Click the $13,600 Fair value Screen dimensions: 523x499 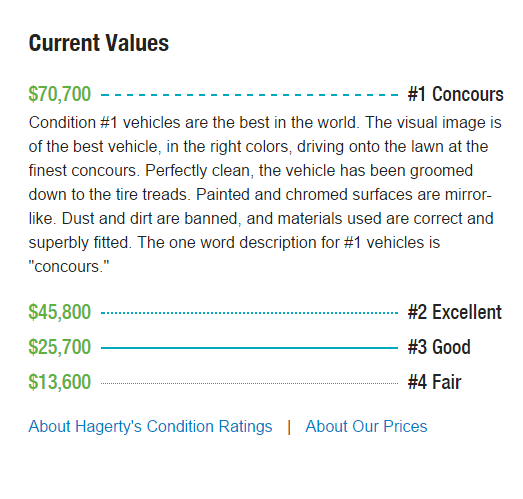click(x=60, y=382)
